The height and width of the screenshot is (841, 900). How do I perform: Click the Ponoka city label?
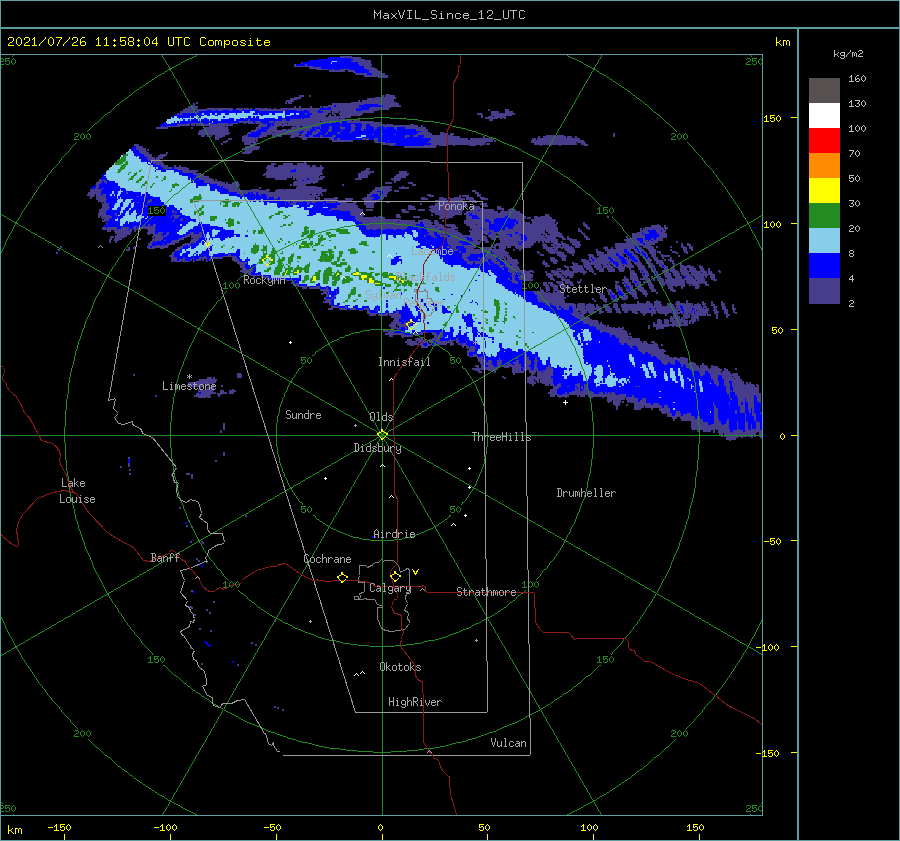point(456,206)
